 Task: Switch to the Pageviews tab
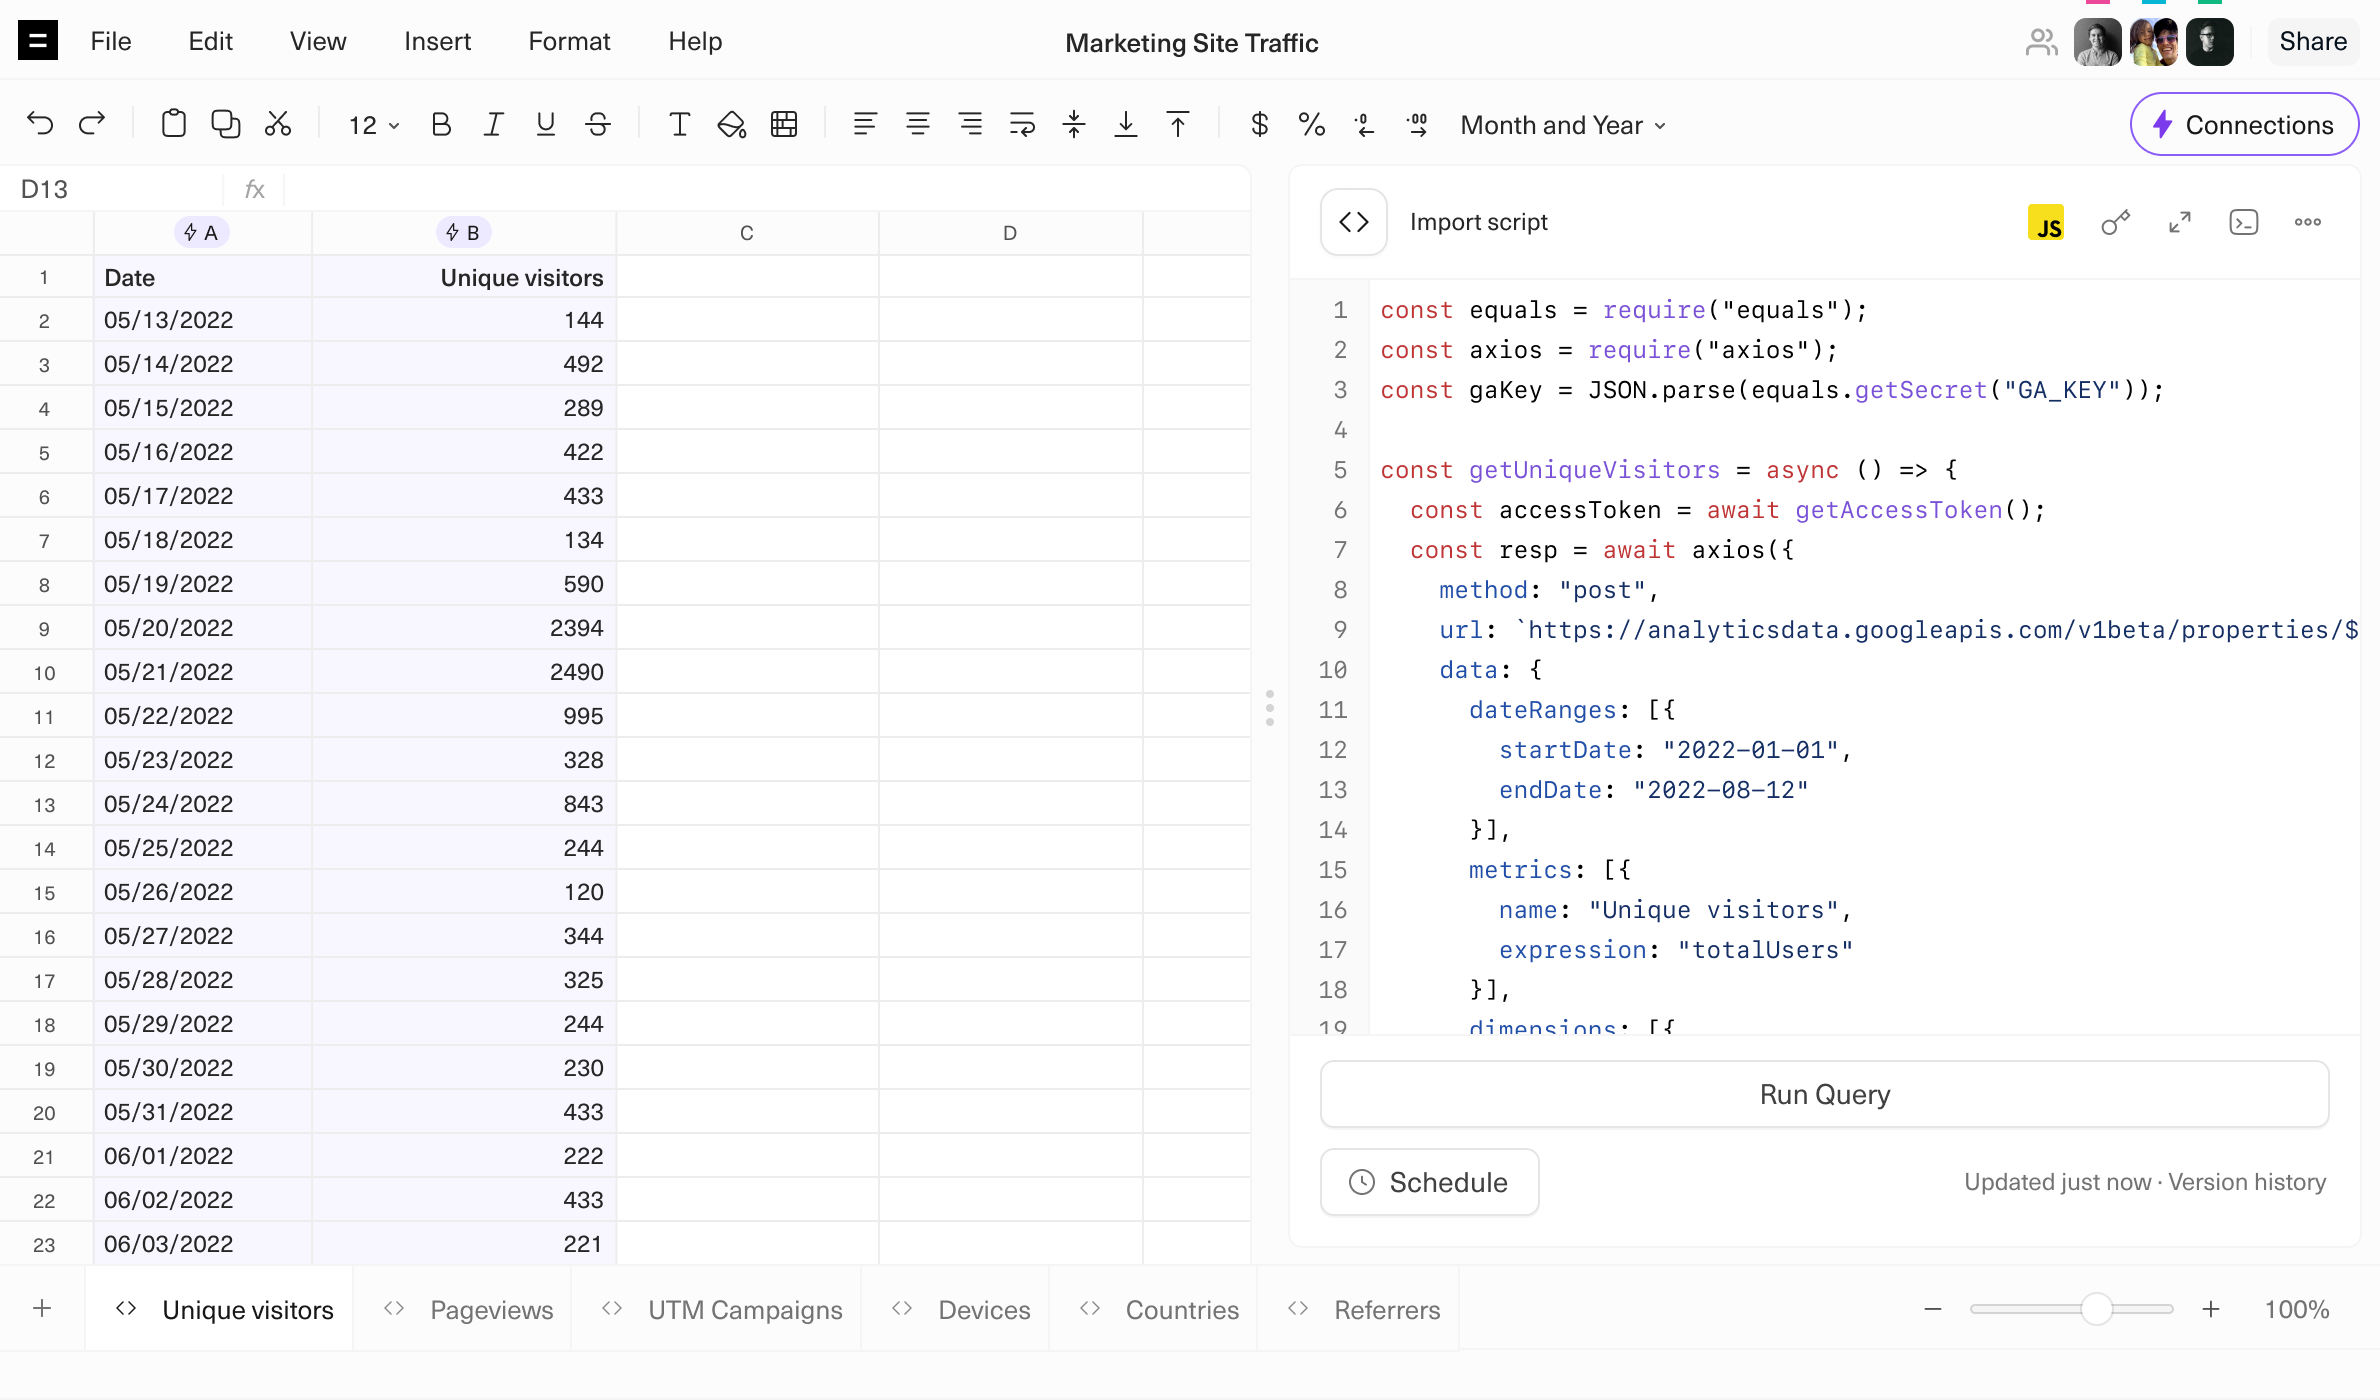click(x=492, y=1310)
